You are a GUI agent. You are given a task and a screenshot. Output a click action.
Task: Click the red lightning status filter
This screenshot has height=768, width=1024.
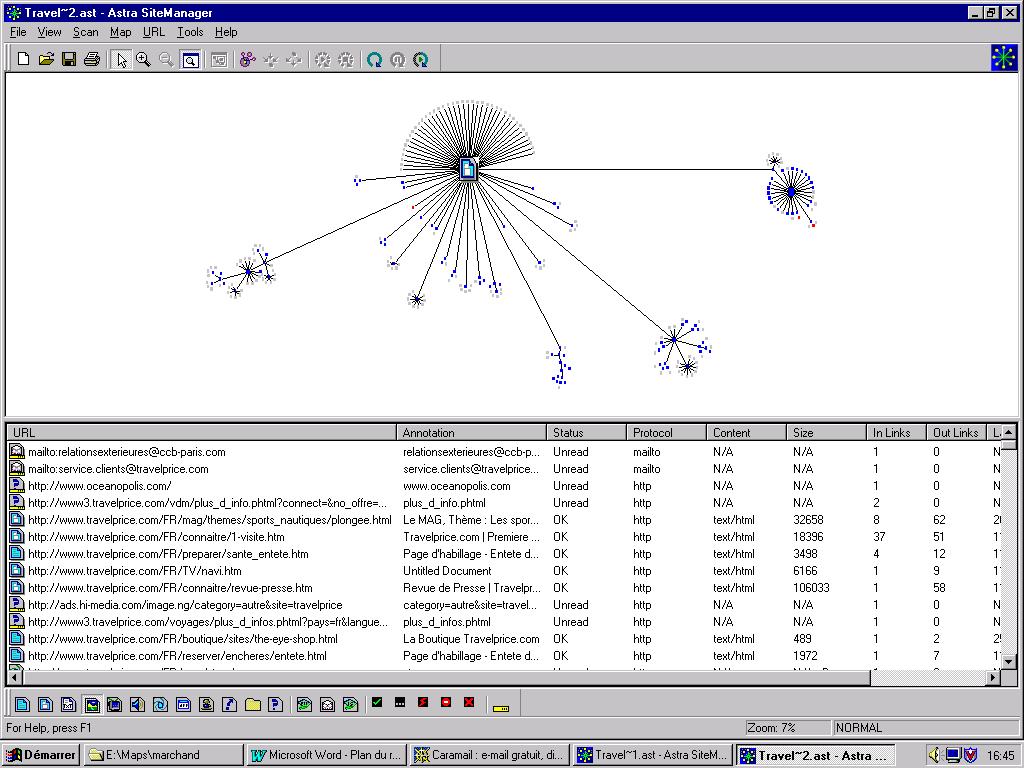click(423, 703)
